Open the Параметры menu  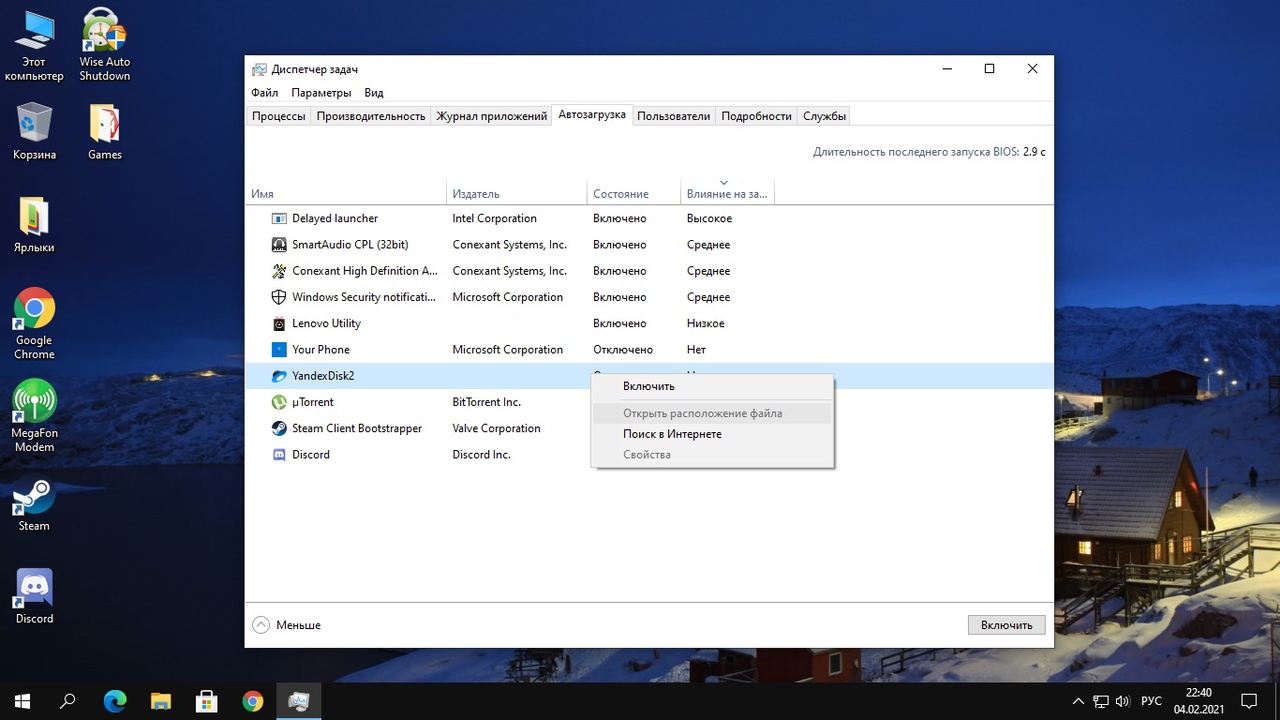pyautogui.click(x=321, y=93)
